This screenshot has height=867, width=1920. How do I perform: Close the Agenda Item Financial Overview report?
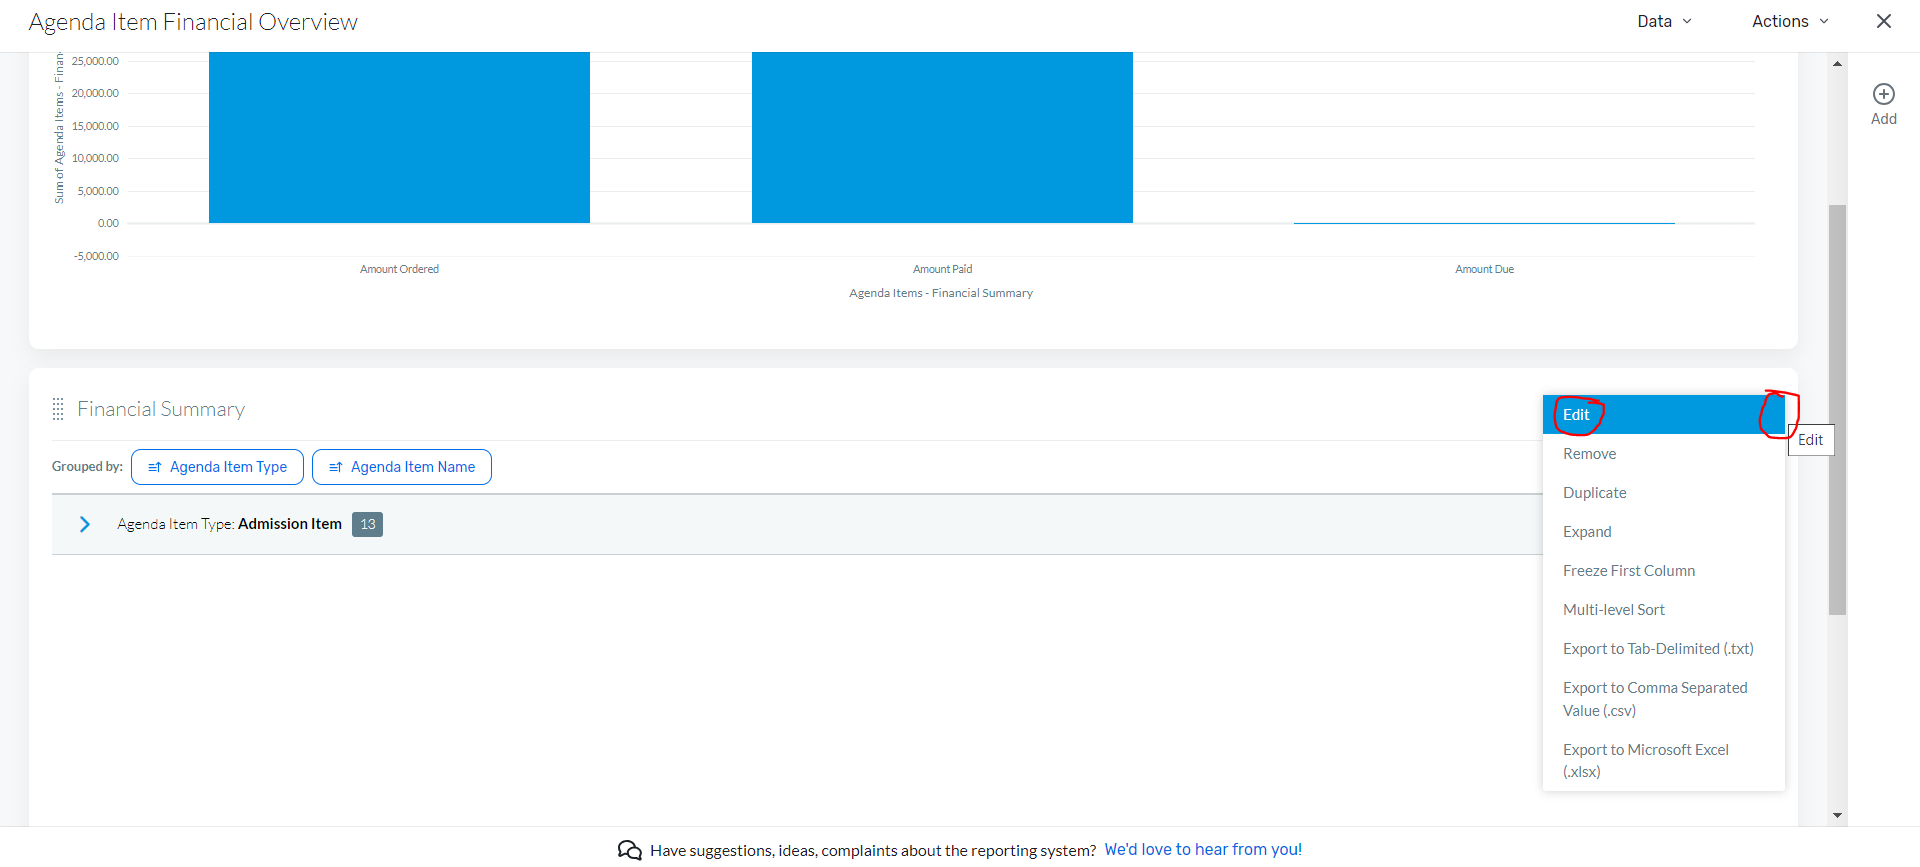tap(1883, 21)
